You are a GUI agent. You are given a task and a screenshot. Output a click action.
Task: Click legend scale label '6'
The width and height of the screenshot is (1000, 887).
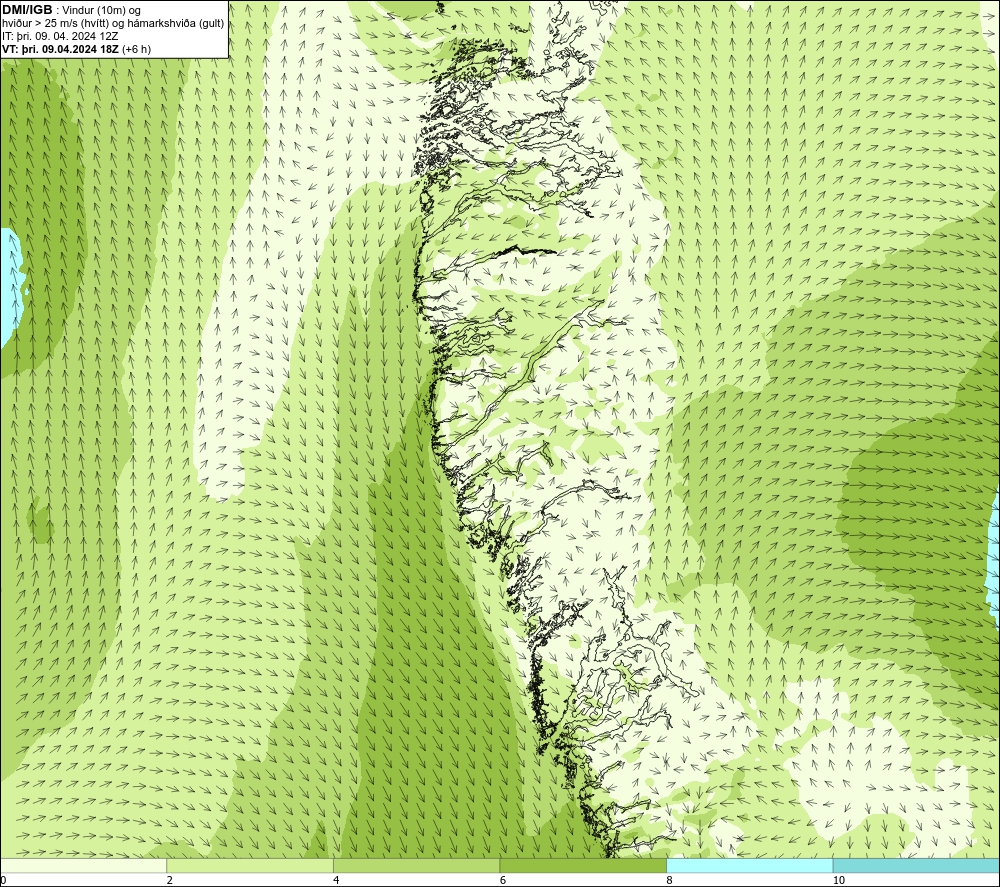pos(503,880)
